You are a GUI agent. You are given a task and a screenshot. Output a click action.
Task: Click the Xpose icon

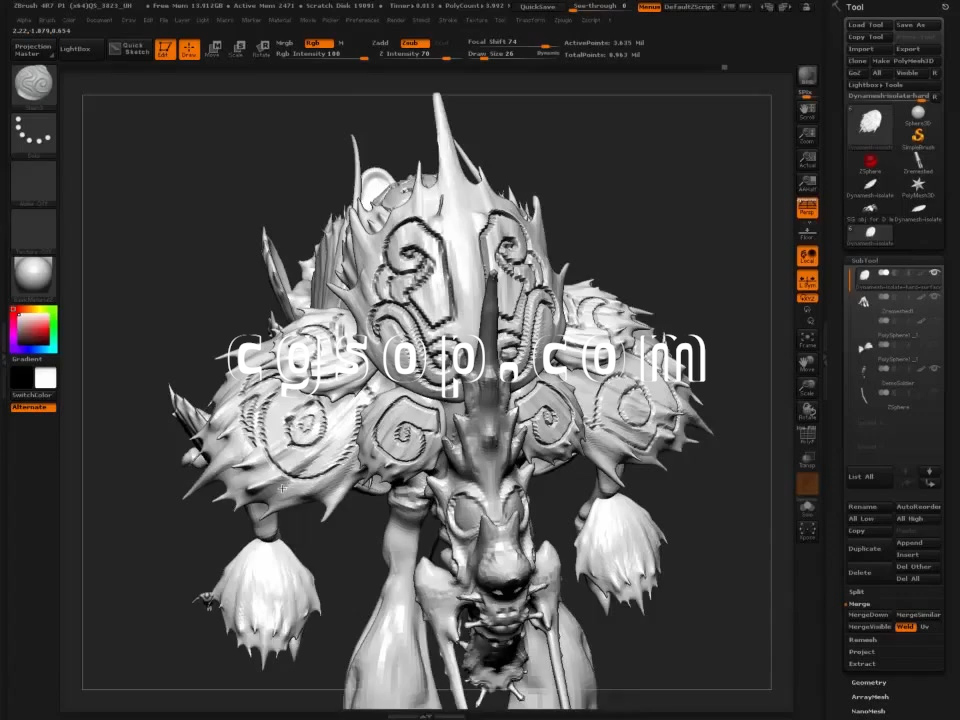click(x=807, y=531)
